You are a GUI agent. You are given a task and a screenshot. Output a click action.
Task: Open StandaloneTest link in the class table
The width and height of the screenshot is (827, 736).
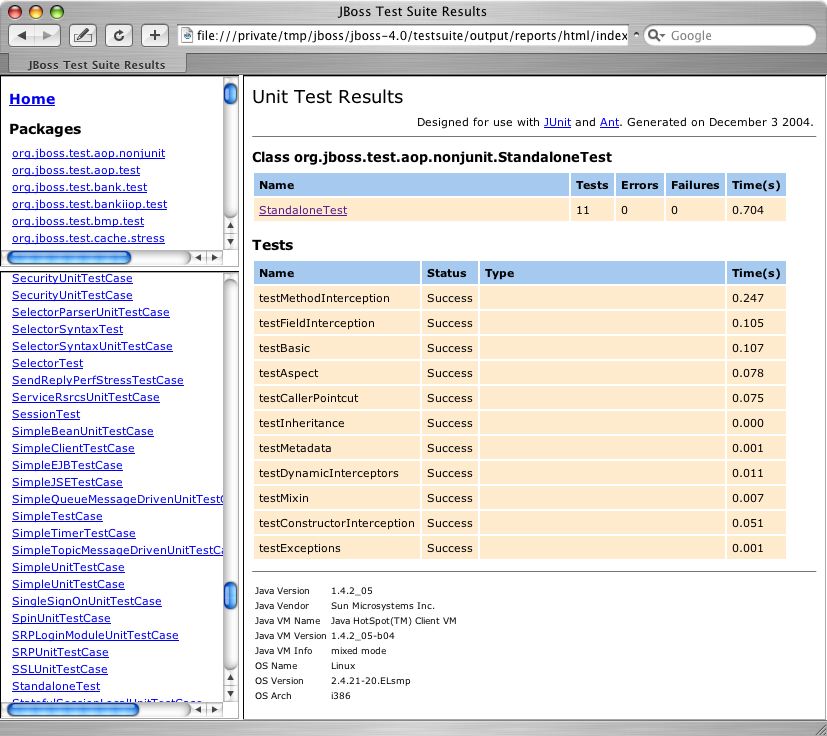coord(303,210)
